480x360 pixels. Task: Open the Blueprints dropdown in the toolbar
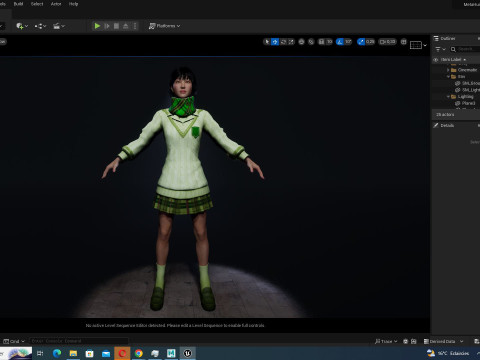click(x=40, y=26)
